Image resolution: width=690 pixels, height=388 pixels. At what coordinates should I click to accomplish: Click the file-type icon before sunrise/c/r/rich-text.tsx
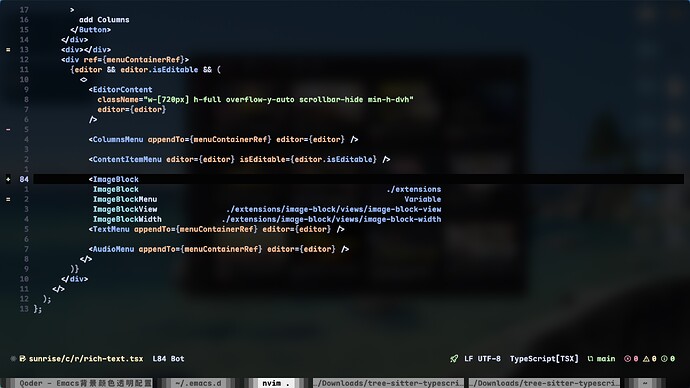(22, 359)
